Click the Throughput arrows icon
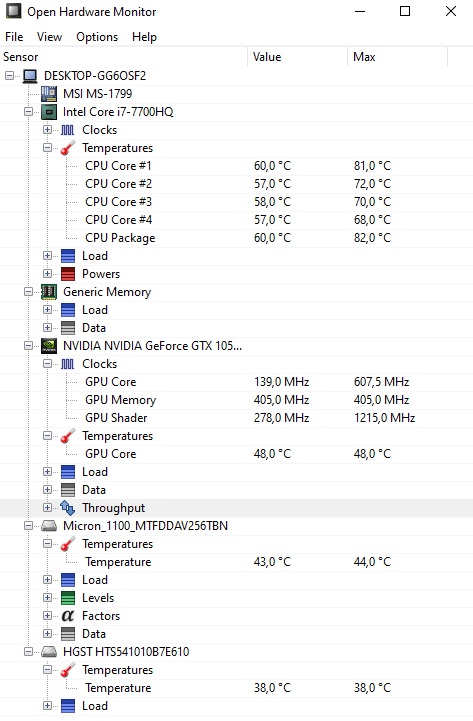 (x=68, y=508)
